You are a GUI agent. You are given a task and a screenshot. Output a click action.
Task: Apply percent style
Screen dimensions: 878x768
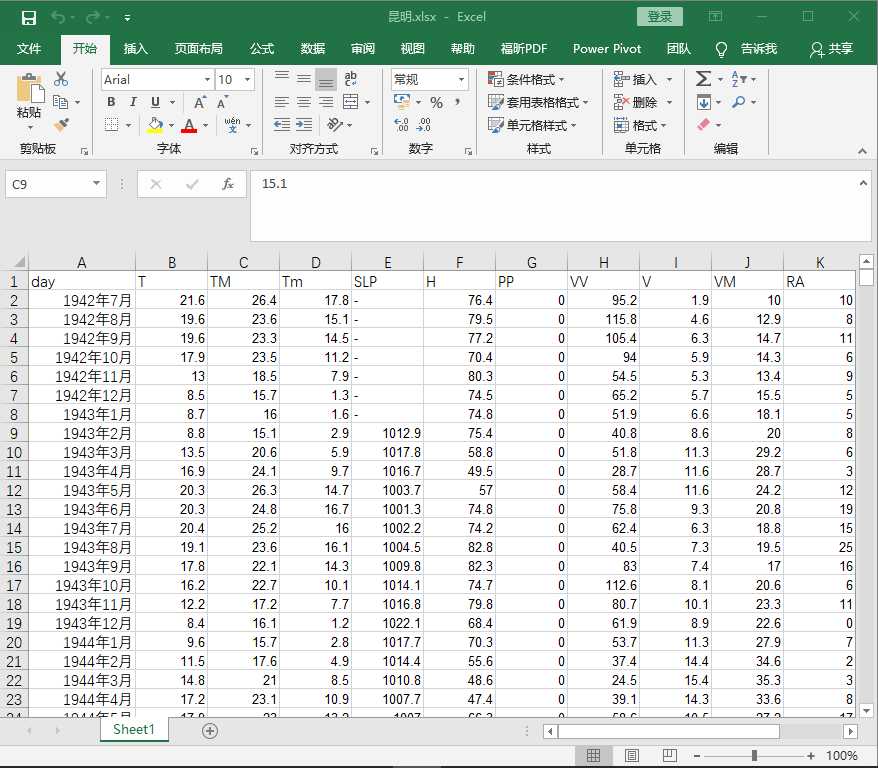436,102
